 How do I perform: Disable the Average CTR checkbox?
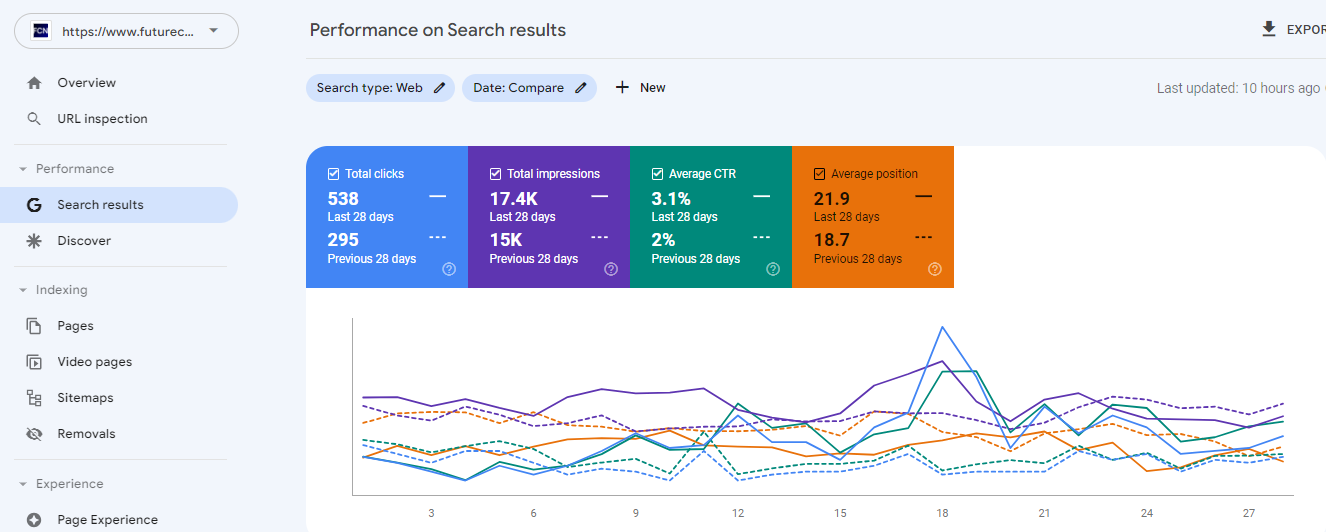click(658, 174)
